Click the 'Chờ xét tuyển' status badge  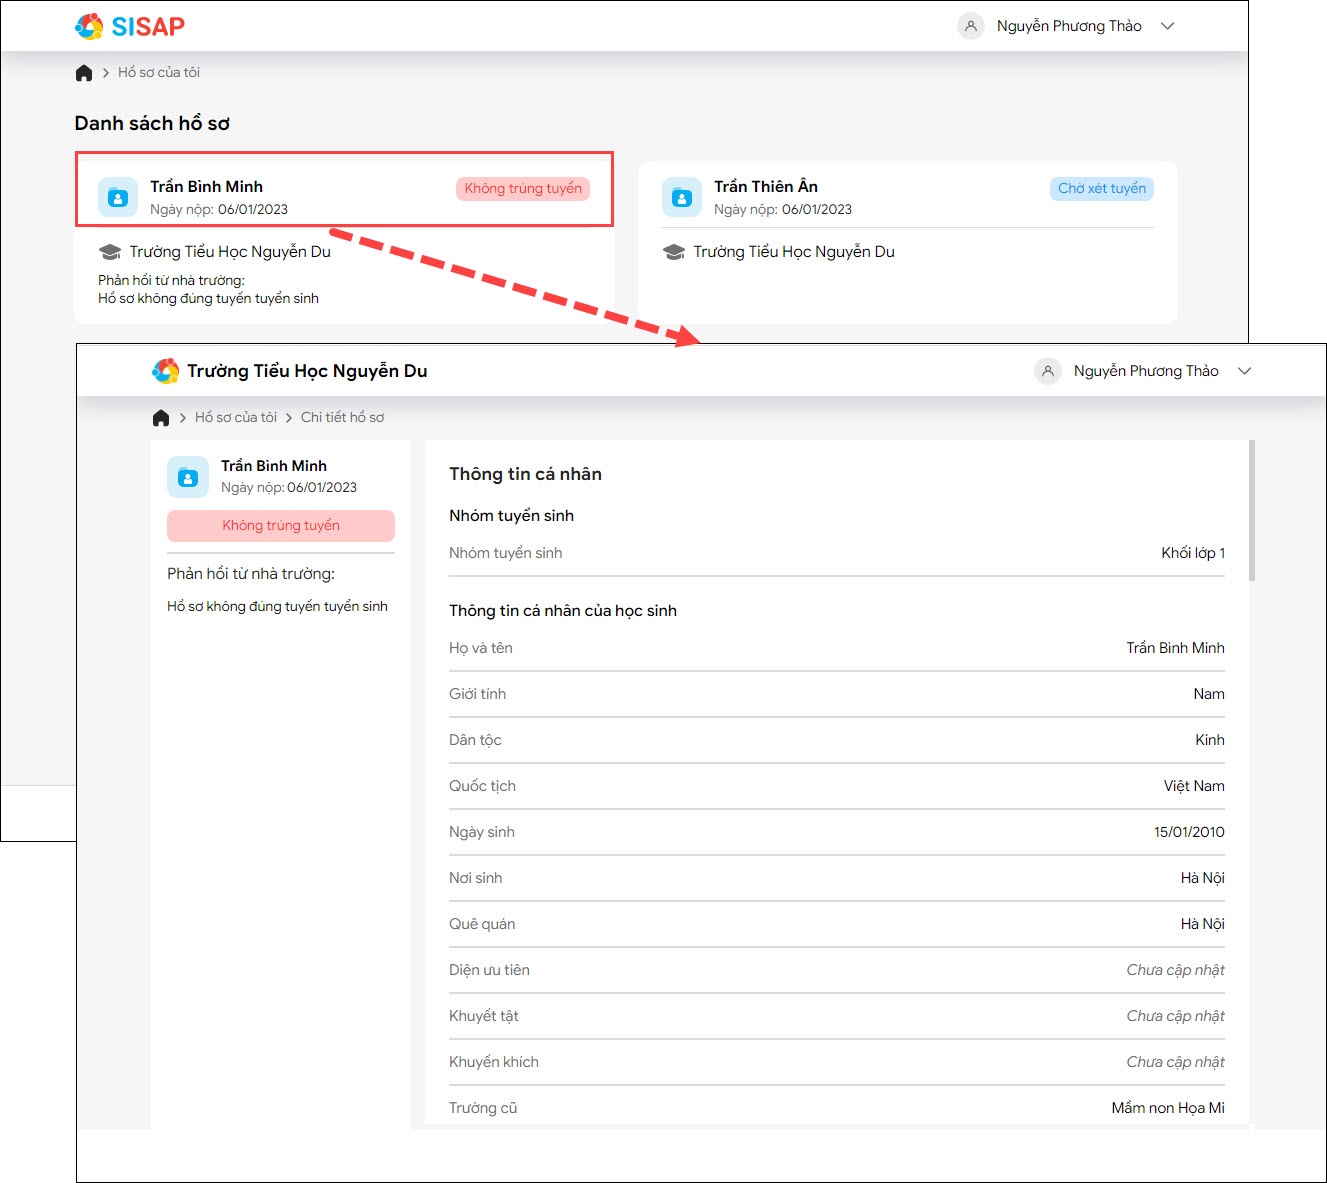tap(1102, 189)
